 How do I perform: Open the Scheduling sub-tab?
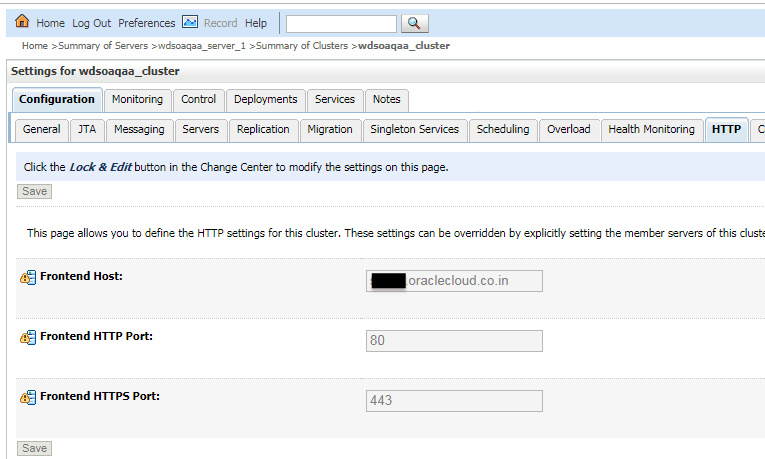point(503,130)
